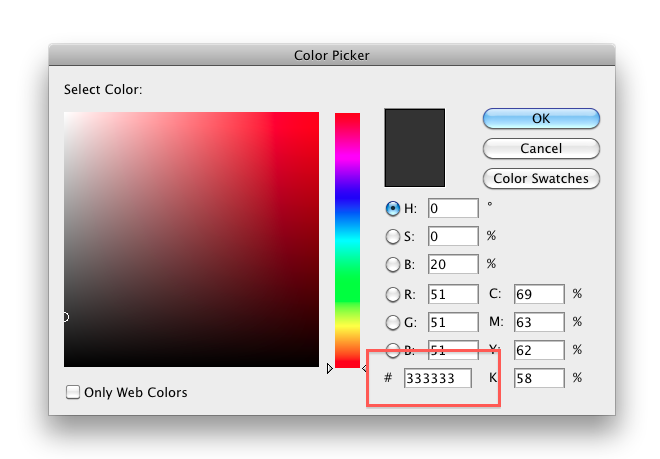The image size is (660, 459).
Task: Select the R red radio button
Action: [x=393, y=294]
